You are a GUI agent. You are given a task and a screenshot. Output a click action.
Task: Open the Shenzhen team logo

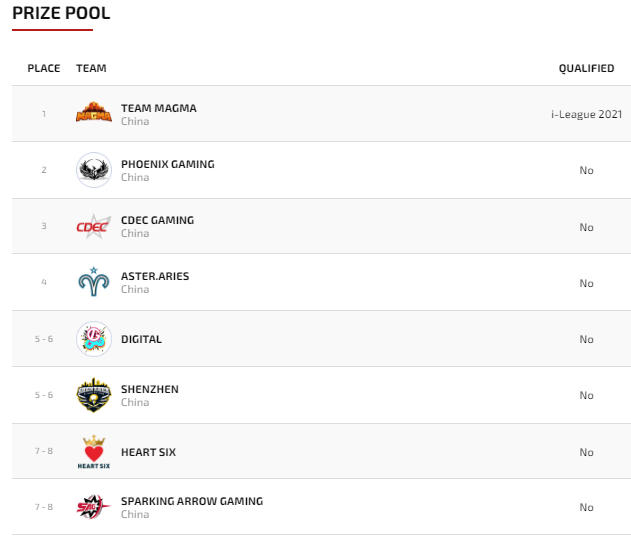(x=94, y=395)
